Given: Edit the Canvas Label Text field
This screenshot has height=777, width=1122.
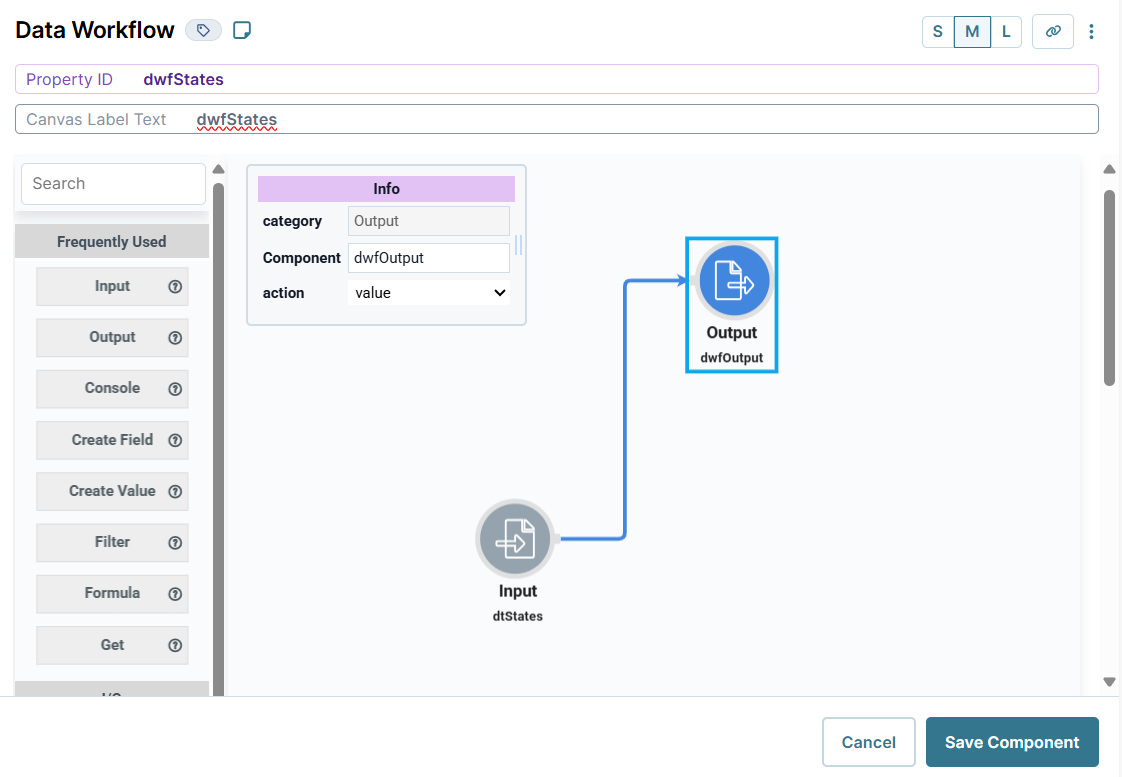Looking at the screenshot, I should click(x=557, y=119).
